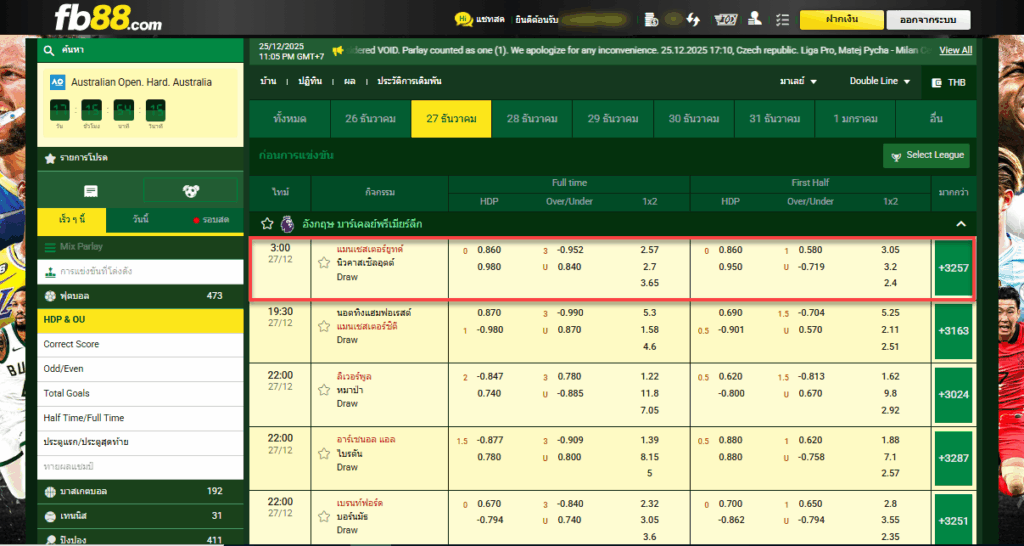This screenshot has height=546, width=1024.
Task: Click the Mix Parlay menu icon
Action: [50, 247]
